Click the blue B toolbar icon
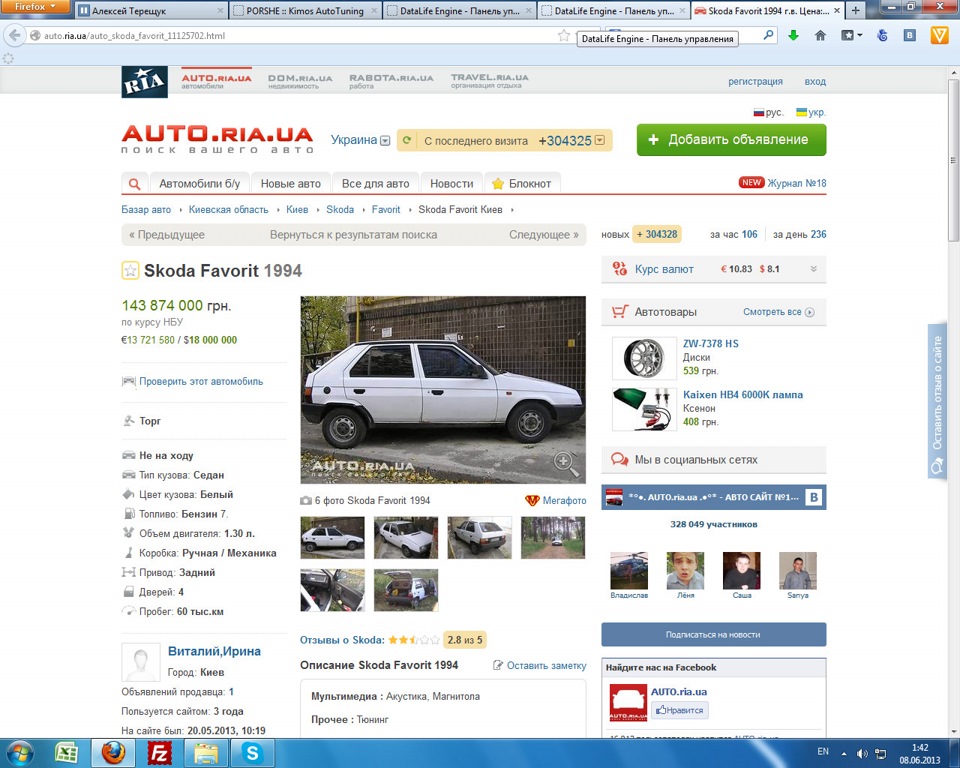Viewport: 960px width, 768px height. (910, 36)
